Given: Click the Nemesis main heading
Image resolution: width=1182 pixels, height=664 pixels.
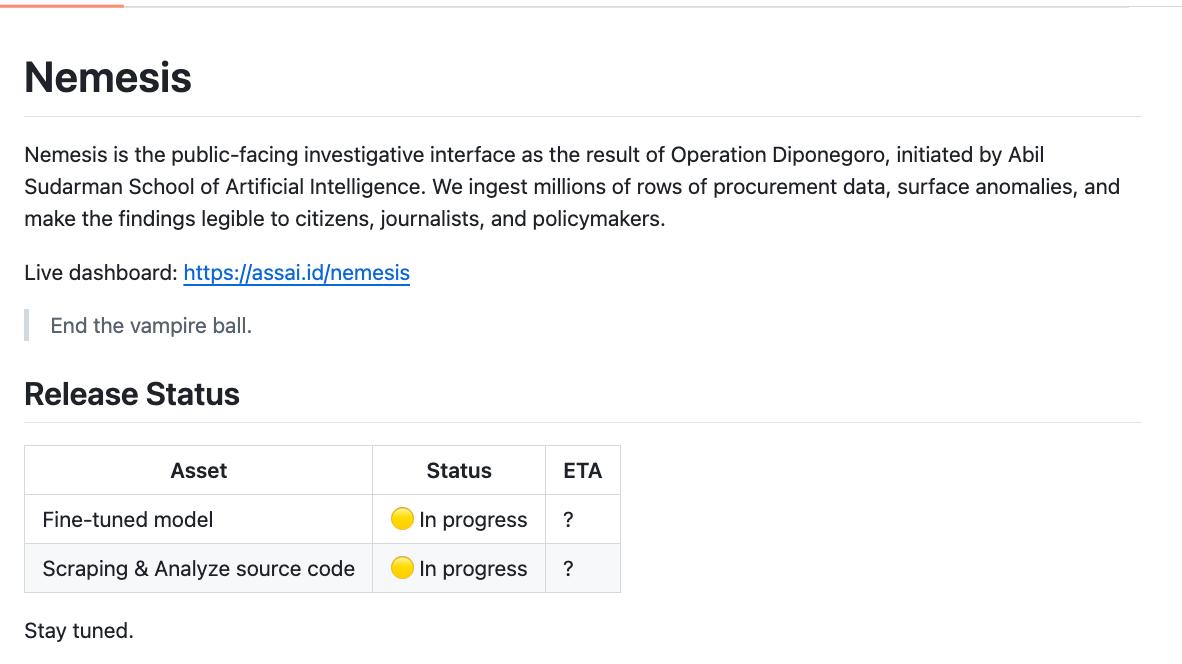Looking at the screenshot, I should pos(108,78).
